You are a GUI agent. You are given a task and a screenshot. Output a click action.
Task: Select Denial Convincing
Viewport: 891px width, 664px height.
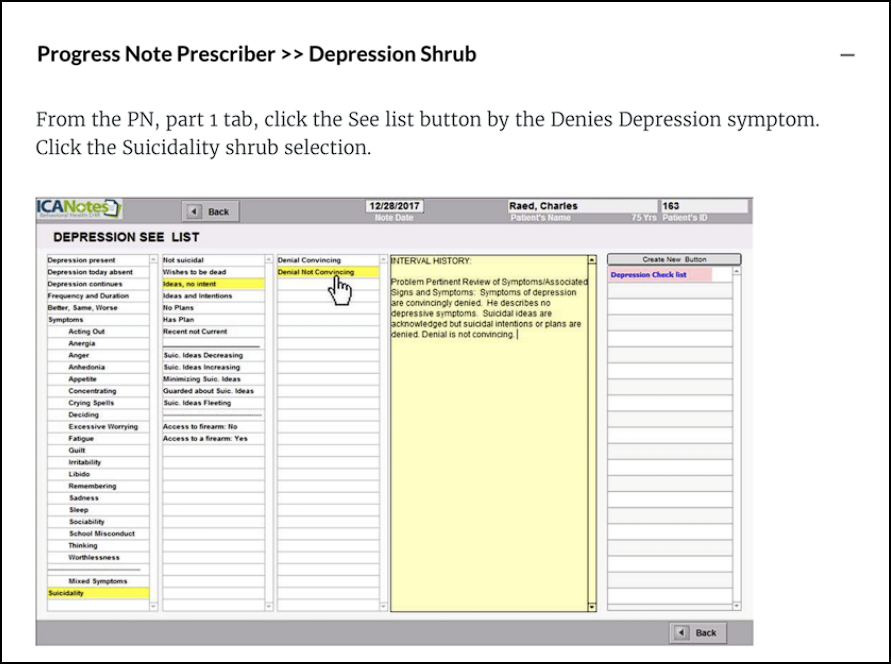tap(328, 260)
